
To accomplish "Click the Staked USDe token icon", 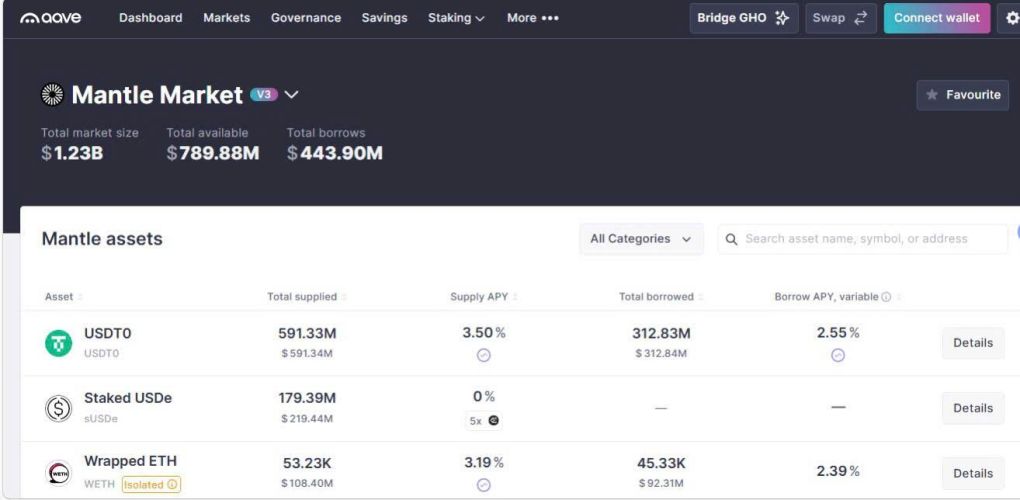I will 59,408.
